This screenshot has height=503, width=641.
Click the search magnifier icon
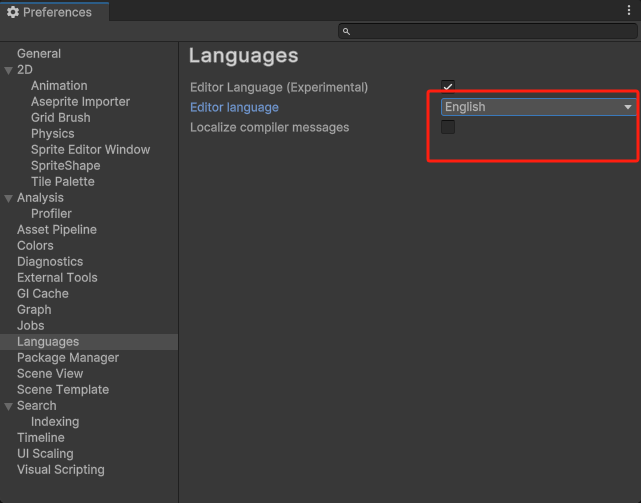[x=346, y=32]
